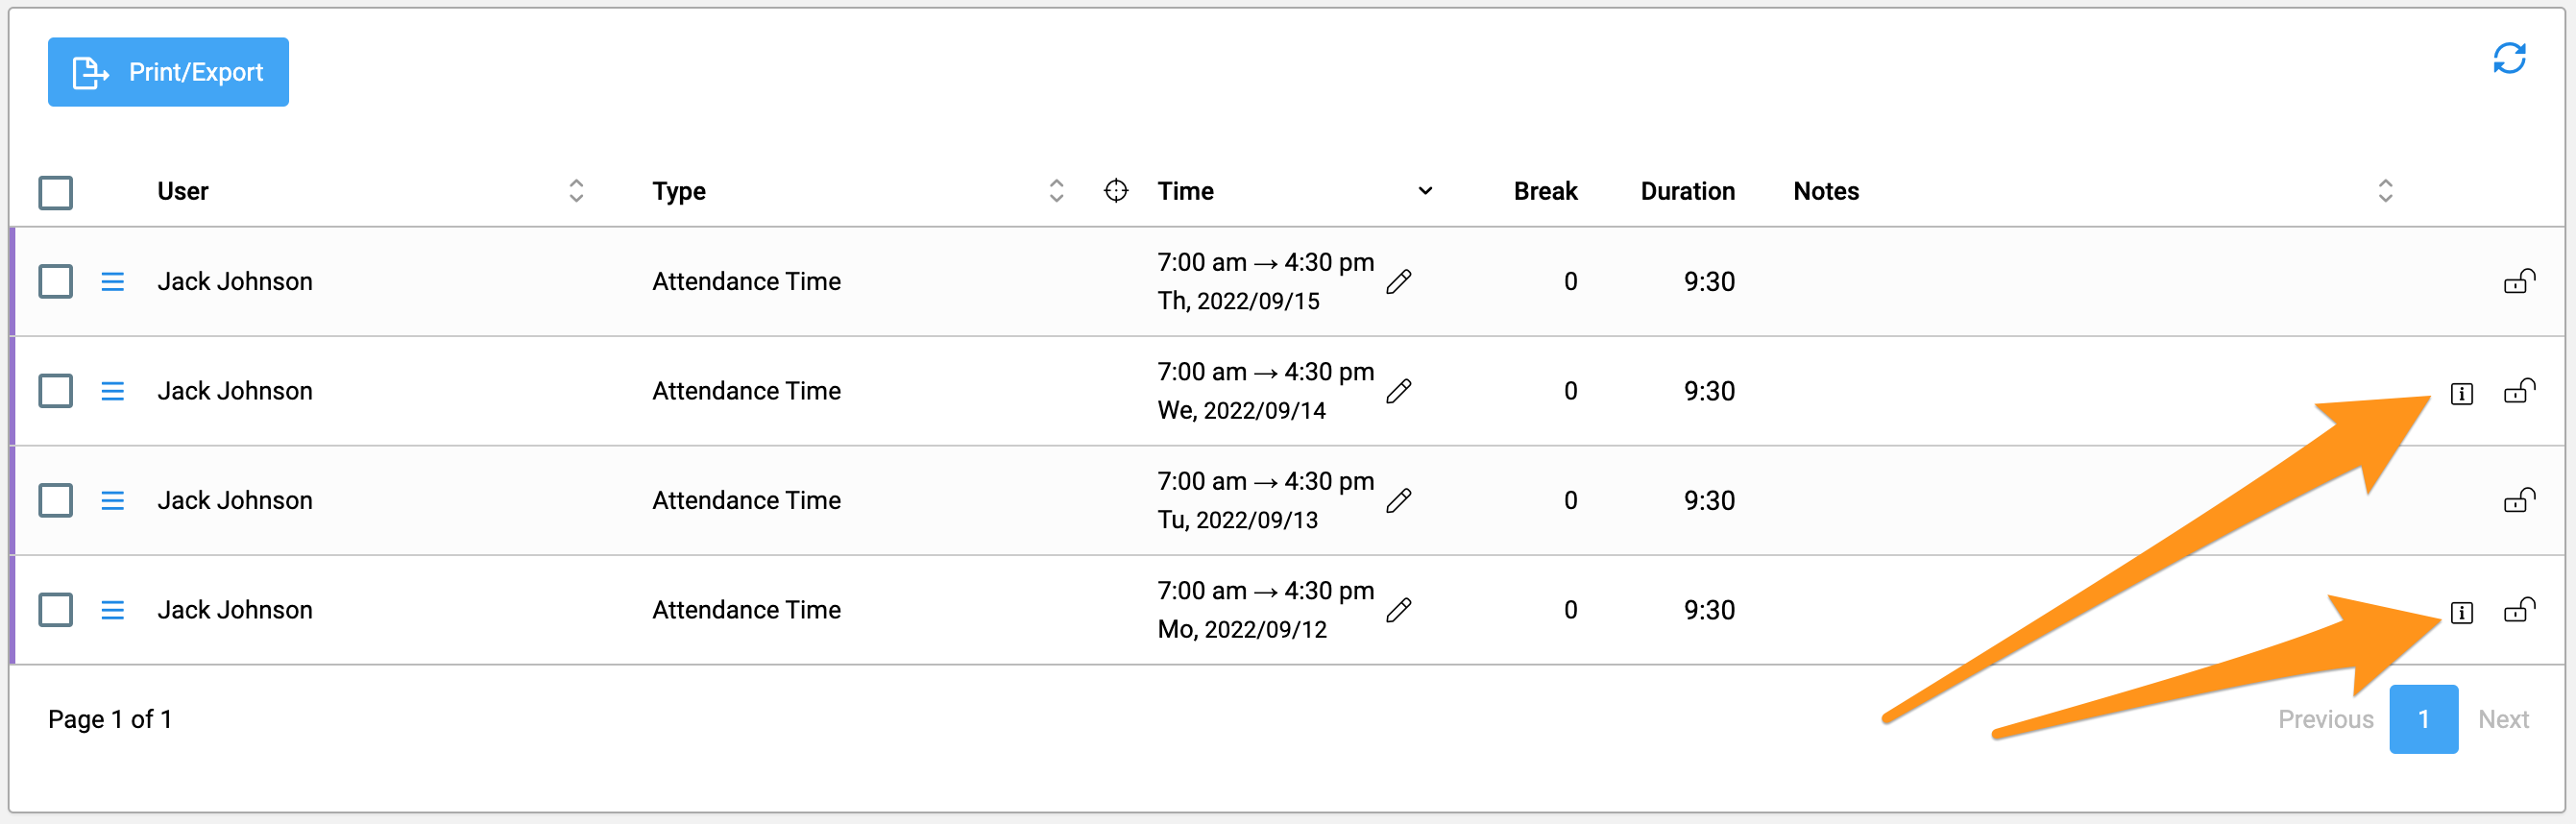This screenshot has width=2576, height=824.
Task: Open row menu lines for 2022/09/14 entry
Action: tap(113, 391)
